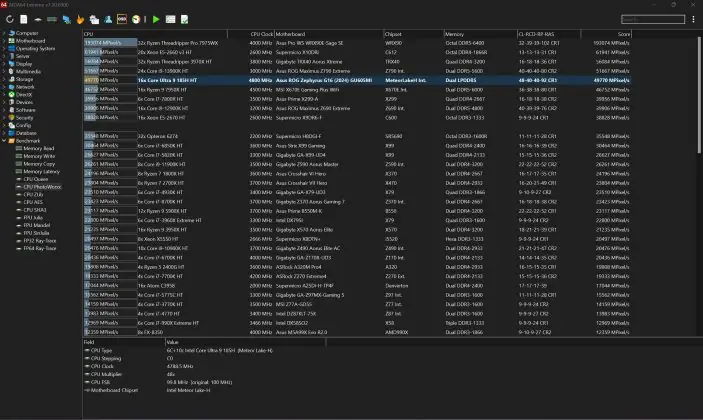Open the Memory Read benchmark

pyautogui.click(x=39, y=148)
